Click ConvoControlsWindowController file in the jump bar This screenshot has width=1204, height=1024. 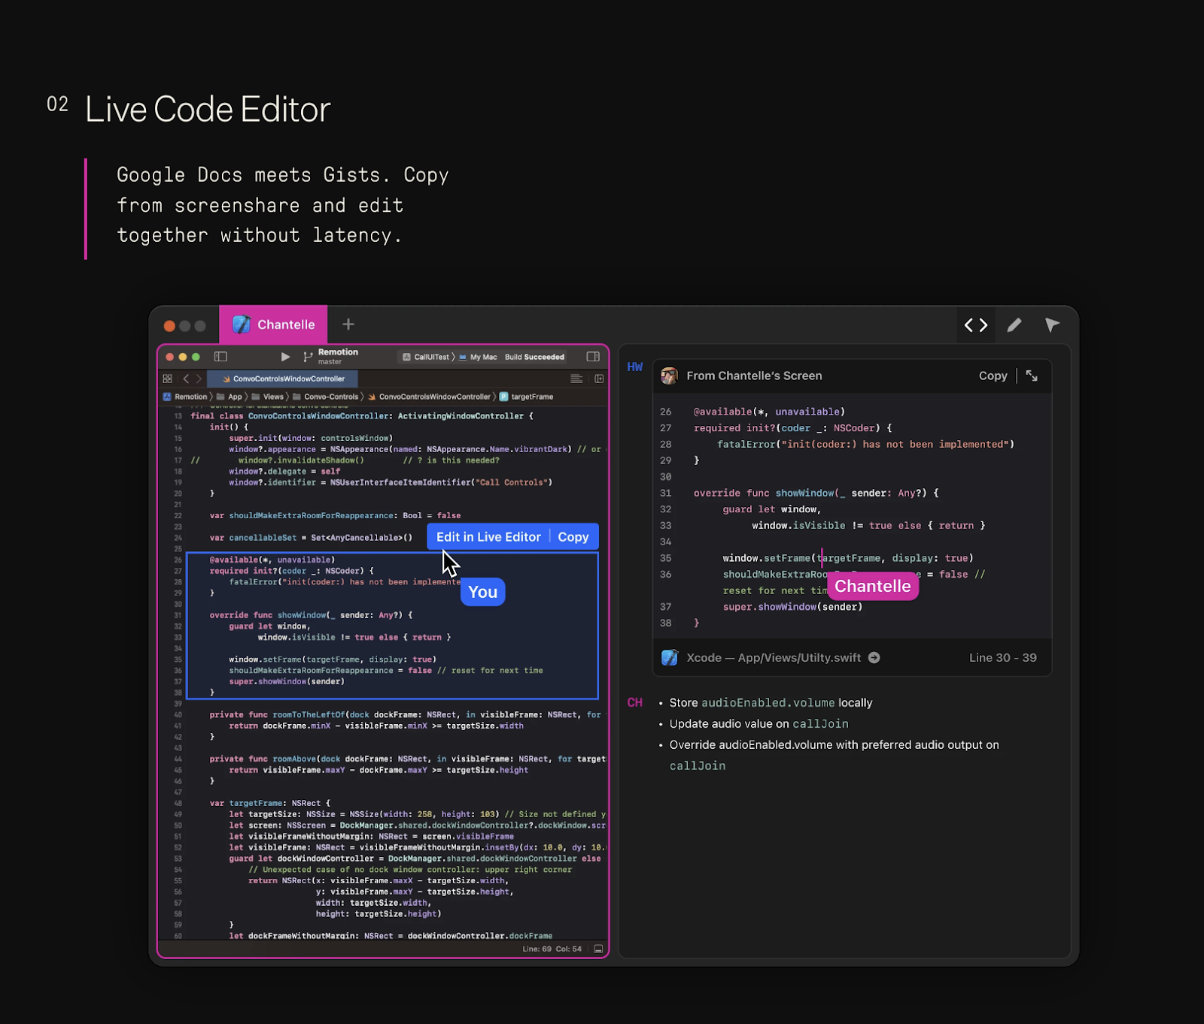click(x=429, y=397)
